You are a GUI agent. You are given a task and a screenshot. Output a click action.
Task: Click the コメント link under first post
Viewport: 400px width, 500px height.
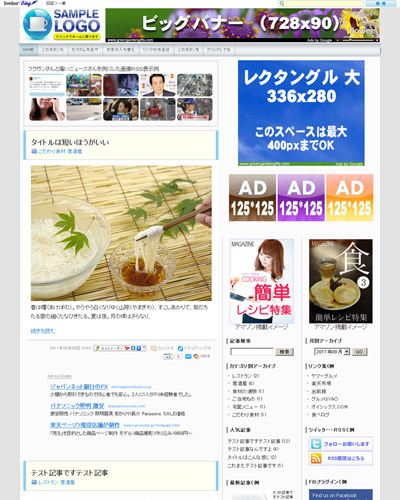tap(166, 348)
